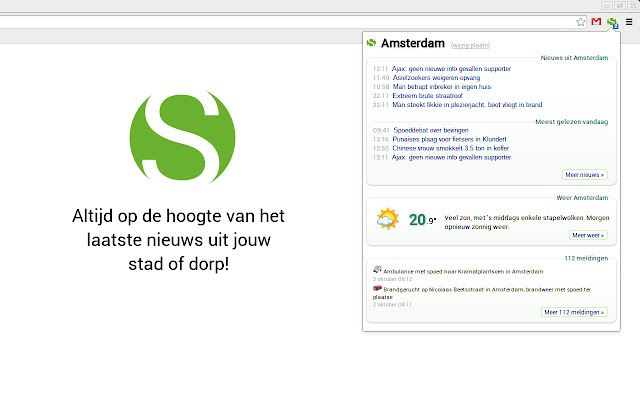Click the '3 oktober 08:12' timestamp
640x400 pixels.
(x=392, y=279)
